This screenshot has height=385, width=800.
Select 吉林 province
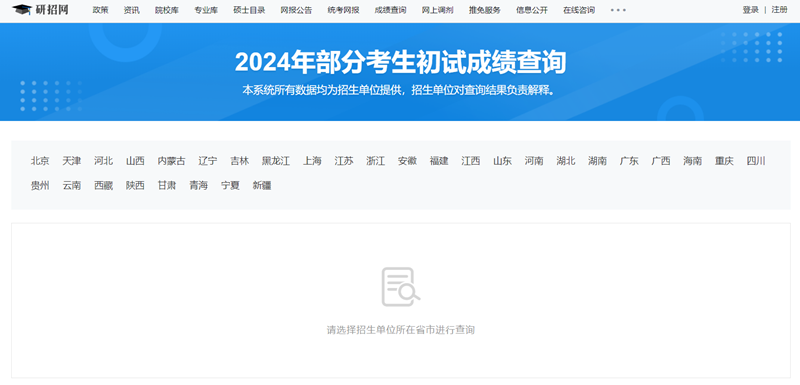239,161
